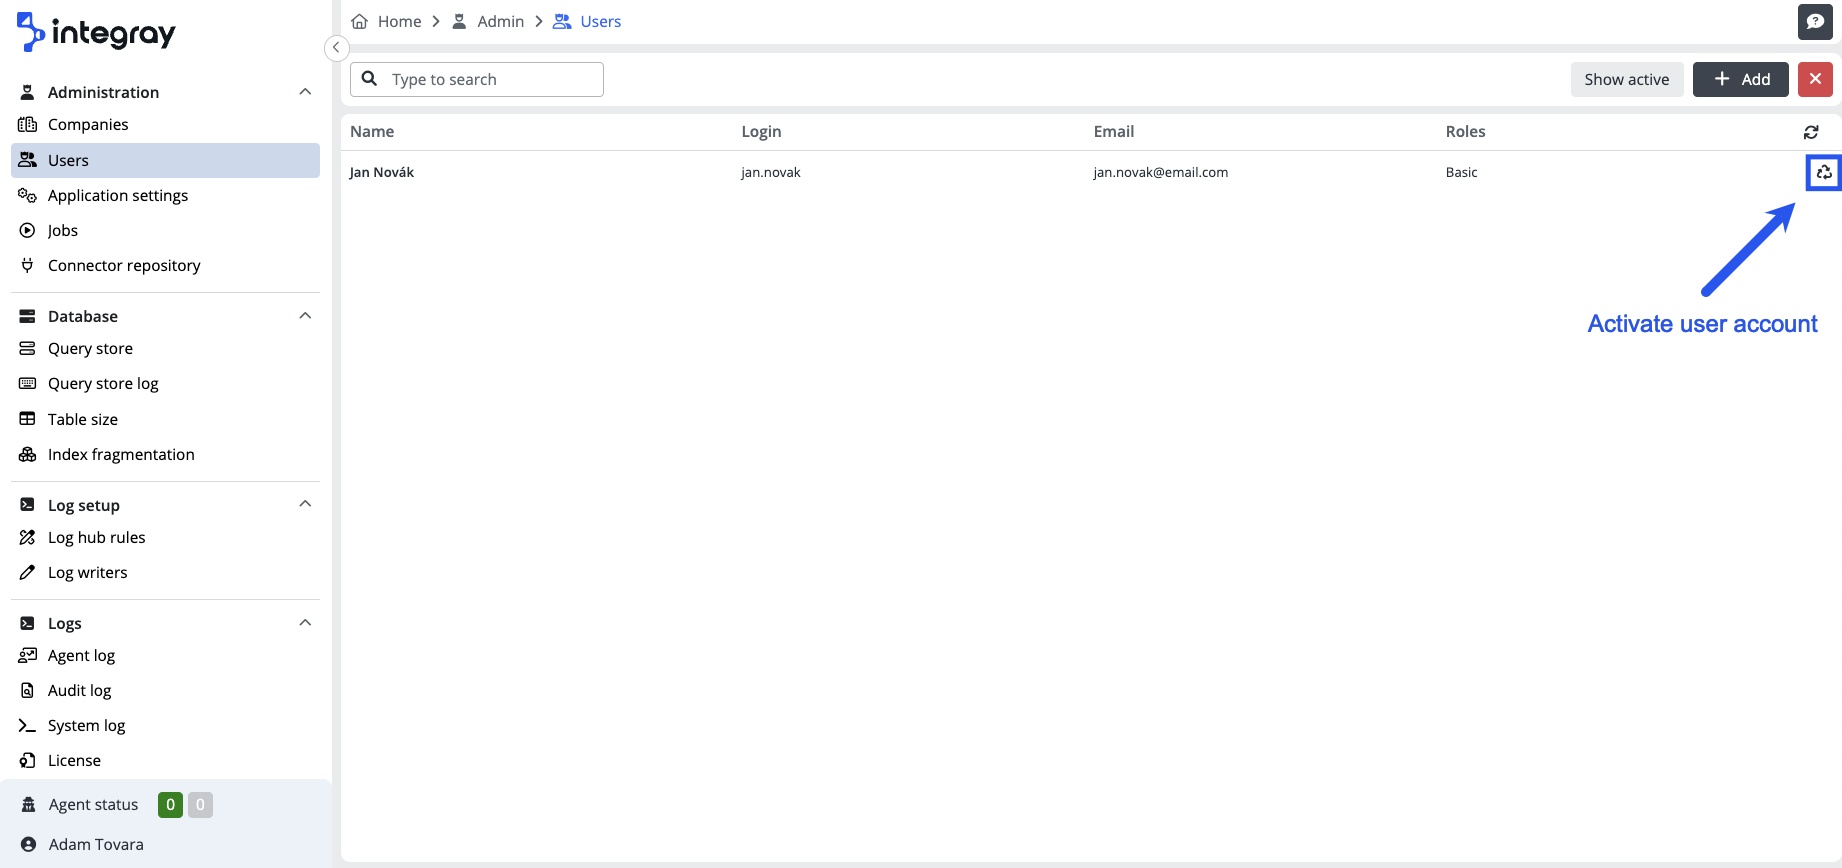Go to Admin breadcrumb link

(x=500, y=22)
